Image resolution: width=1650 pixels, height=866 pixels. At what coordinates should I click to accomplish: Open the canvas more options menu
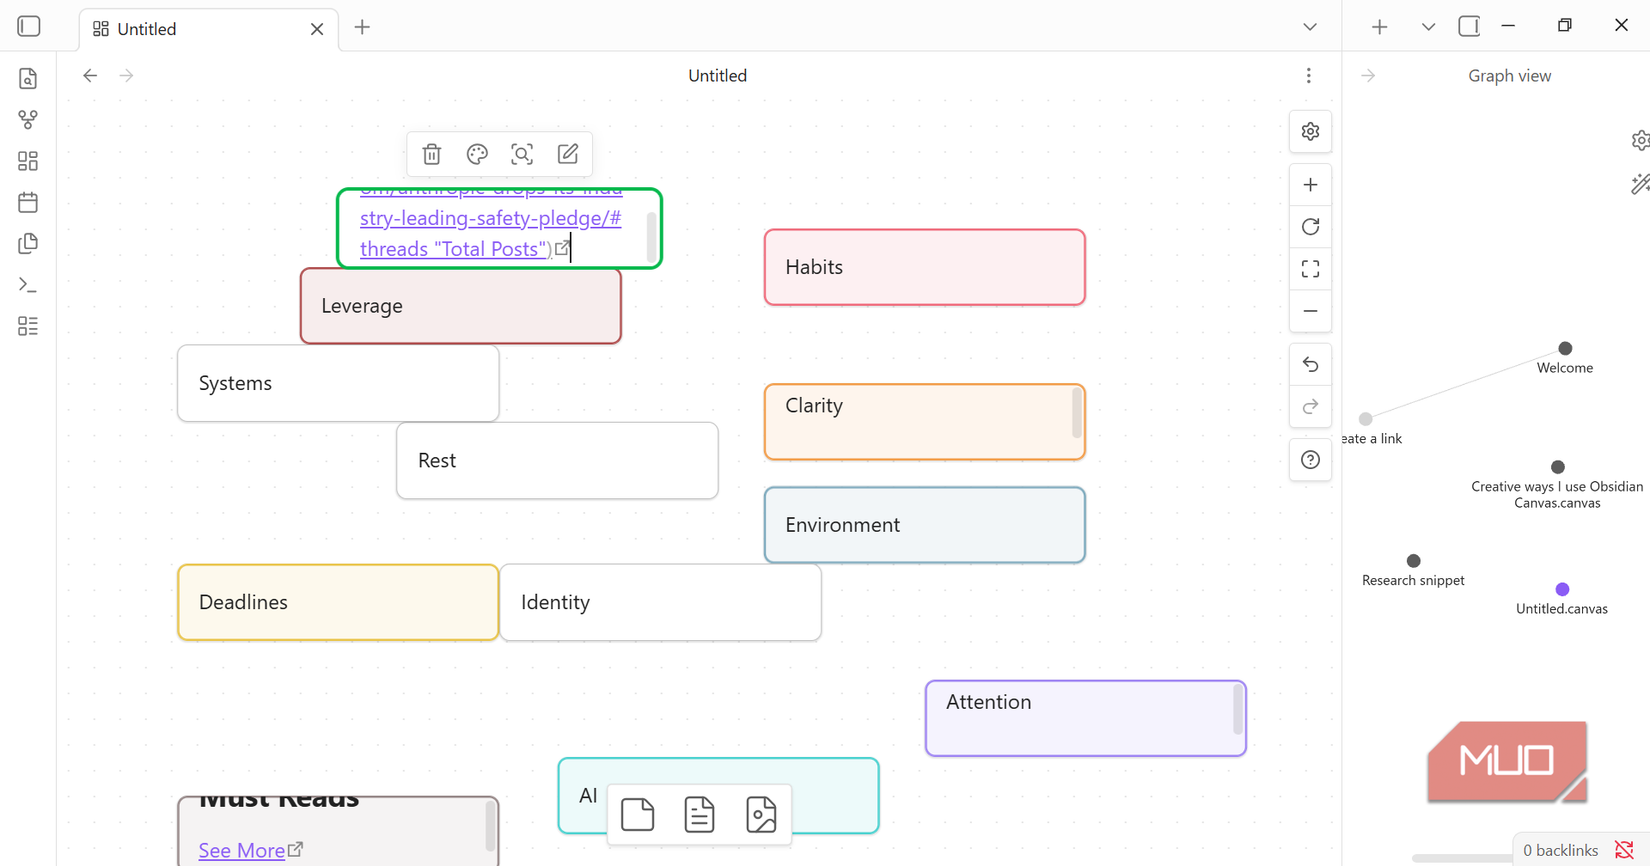click(x=1308, y=76)
